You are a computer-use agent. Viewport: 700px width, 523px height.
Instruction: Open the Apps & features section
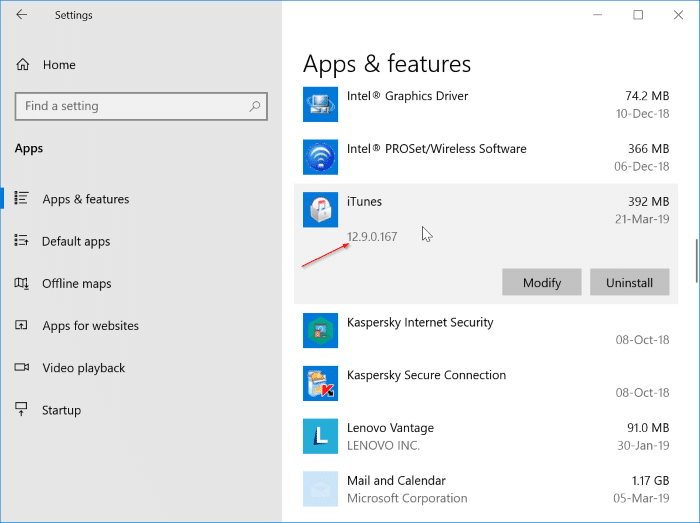86,199
